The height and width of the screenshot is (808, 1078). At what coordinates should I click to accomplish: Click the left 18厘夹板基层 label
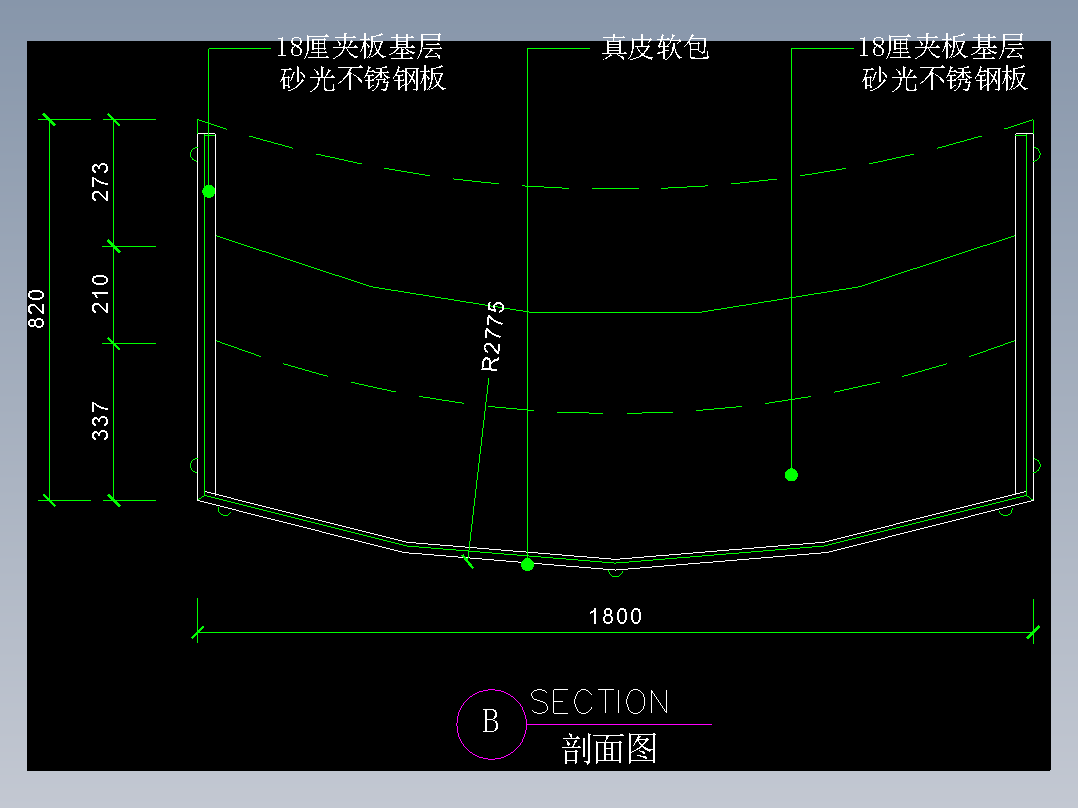click(359, 47)
